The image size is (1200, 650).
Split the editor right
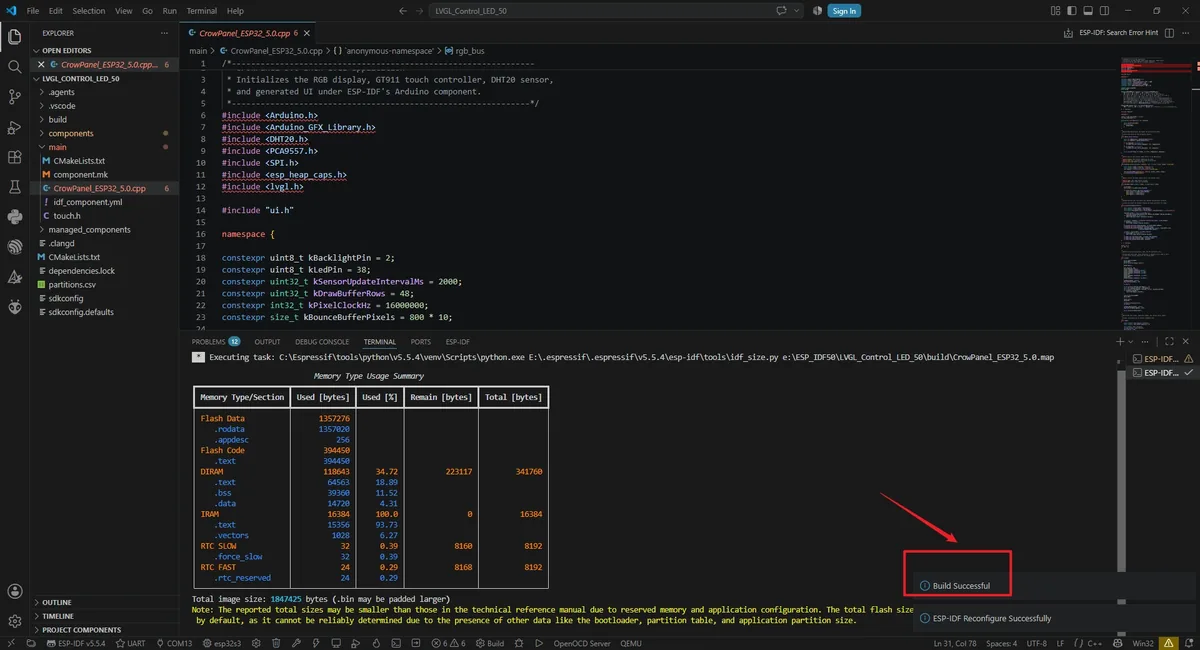[x=1170, y=33]
